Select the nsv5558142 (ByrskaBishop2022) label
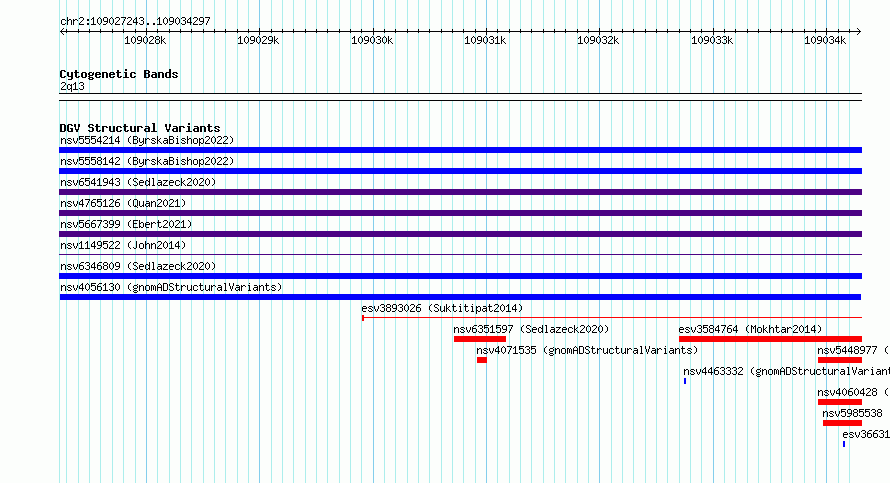Screen dimensions: 890x483 click(147, 161)
